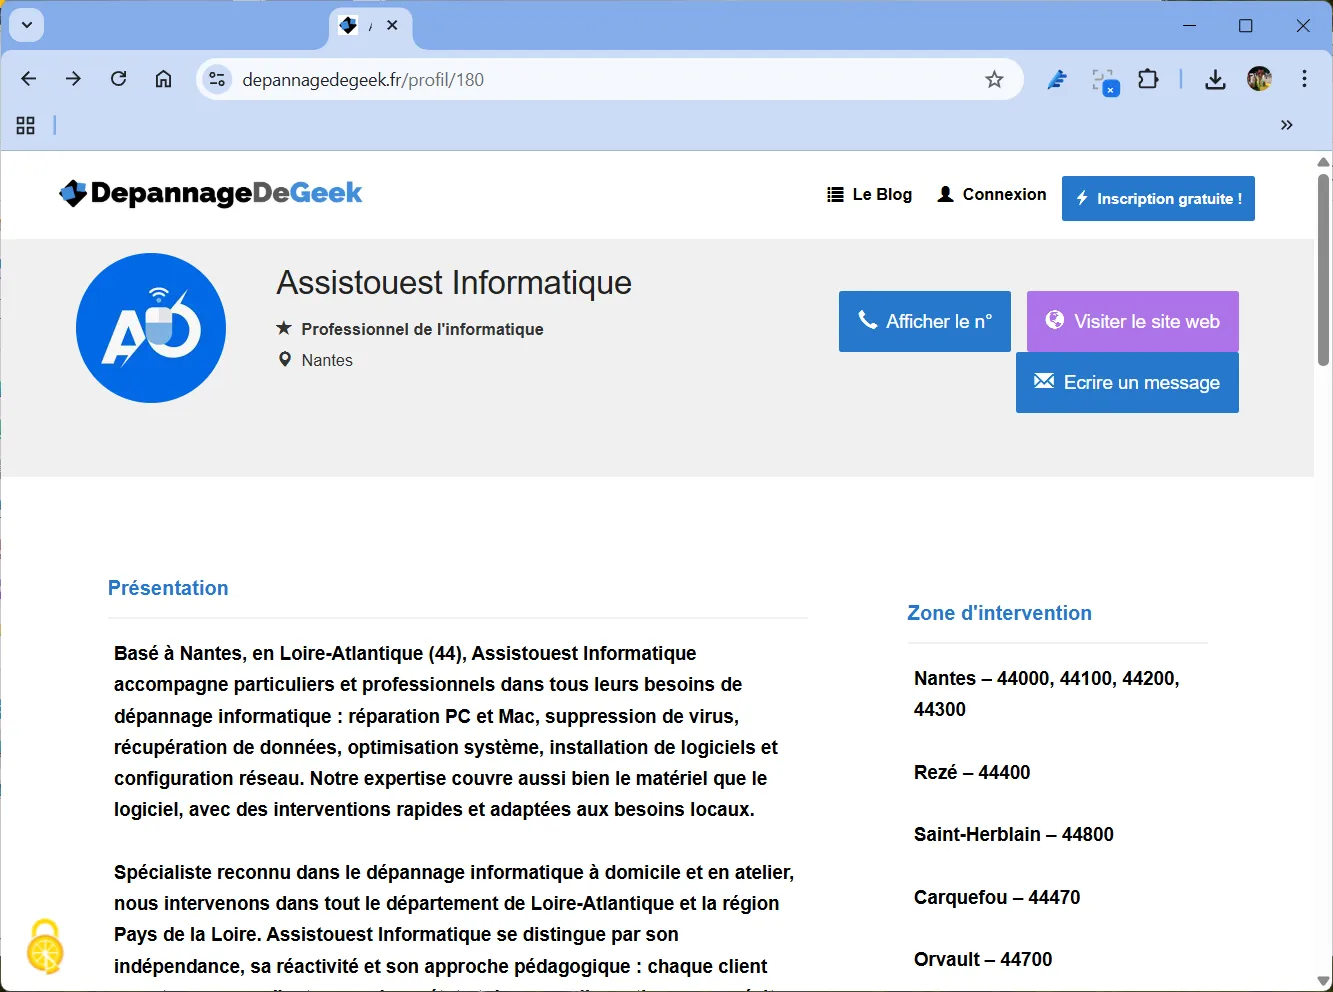The height and width of the screenshot is (992, 1333).
Task: Click Afficher le n° phone button
Action: click(x=925, y=322)
